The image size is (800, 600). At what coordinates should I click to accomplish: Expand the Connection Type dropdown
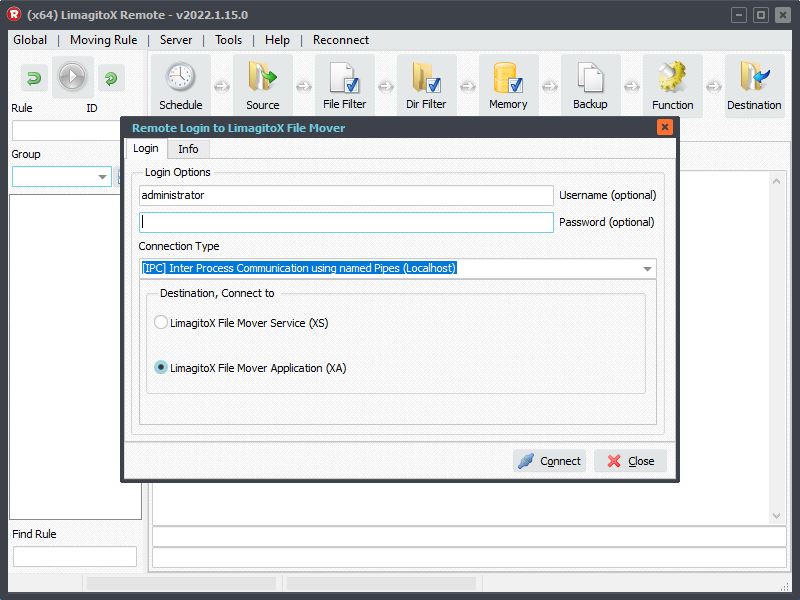click(647, 268)
